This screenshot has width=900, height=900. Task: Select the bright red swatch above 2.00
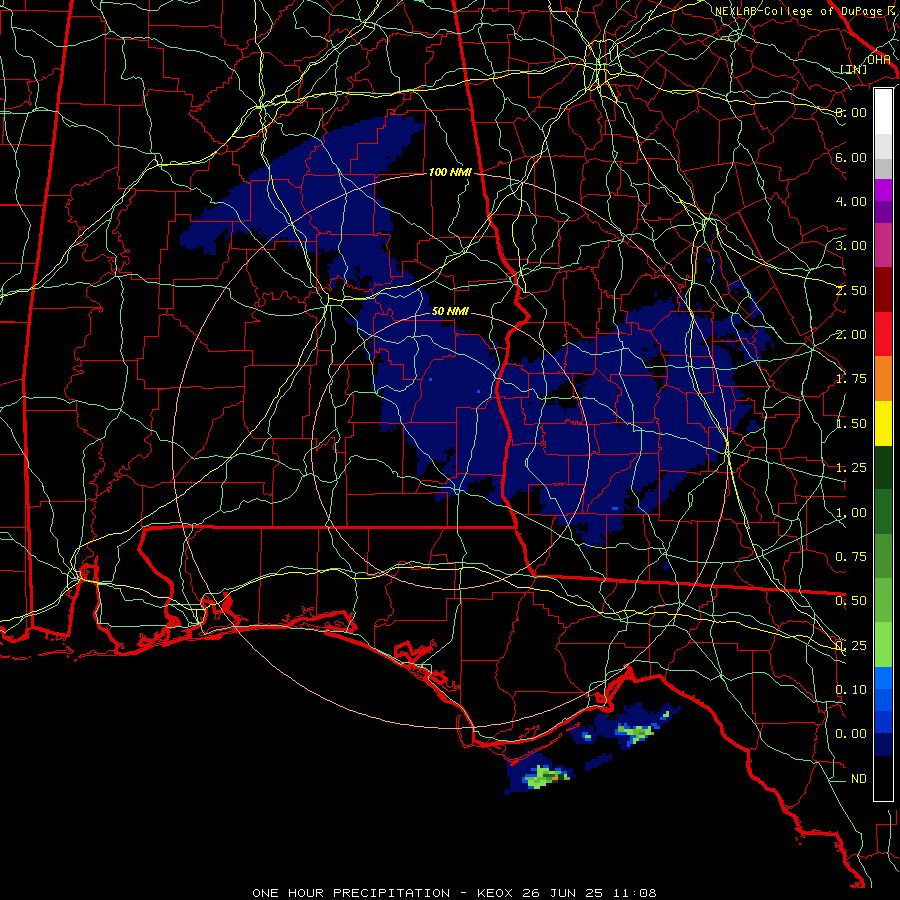[883, 334]
